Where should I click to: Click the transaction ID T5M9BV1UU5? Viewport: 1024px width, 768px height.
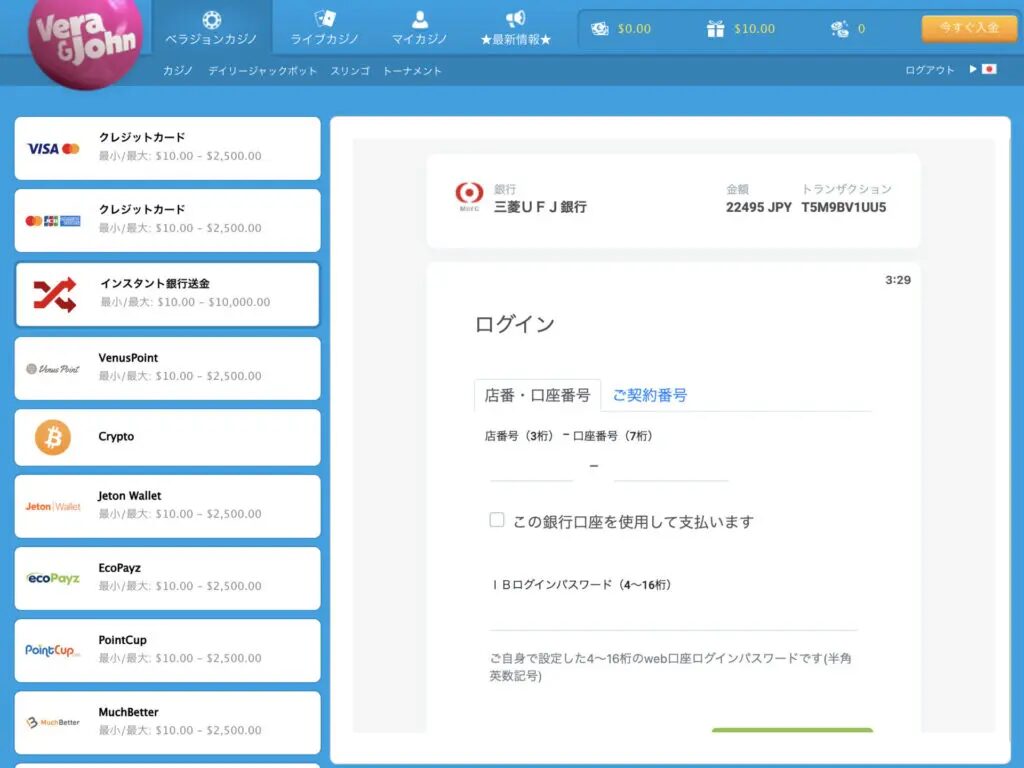(844, 208)
